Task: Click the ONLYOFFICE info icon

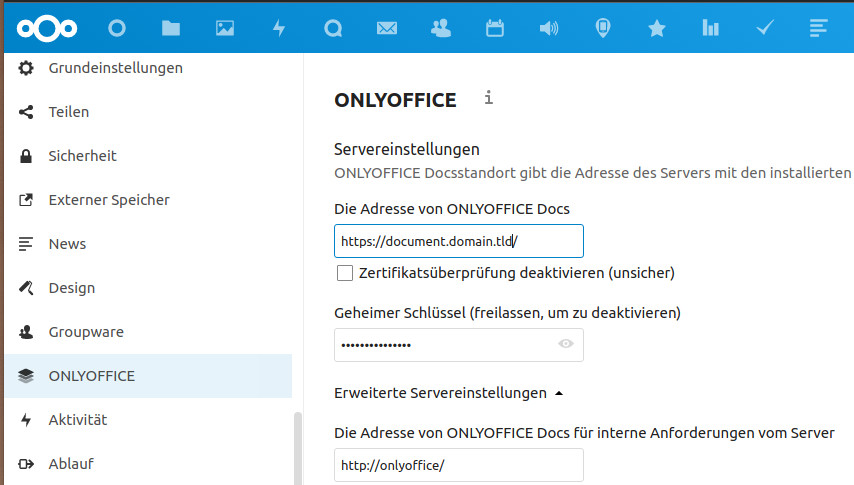Action: [488, 98]
